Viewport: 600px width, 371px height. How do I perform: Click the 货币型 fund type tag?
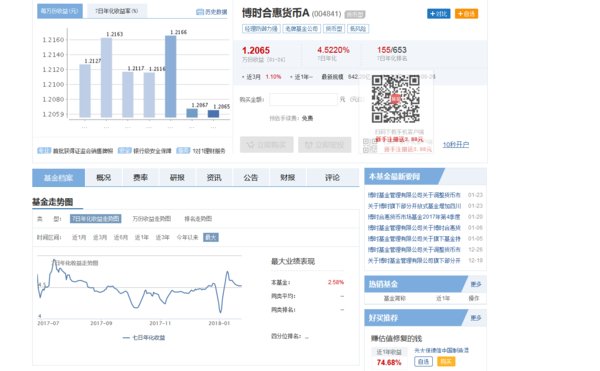[334, 29]
